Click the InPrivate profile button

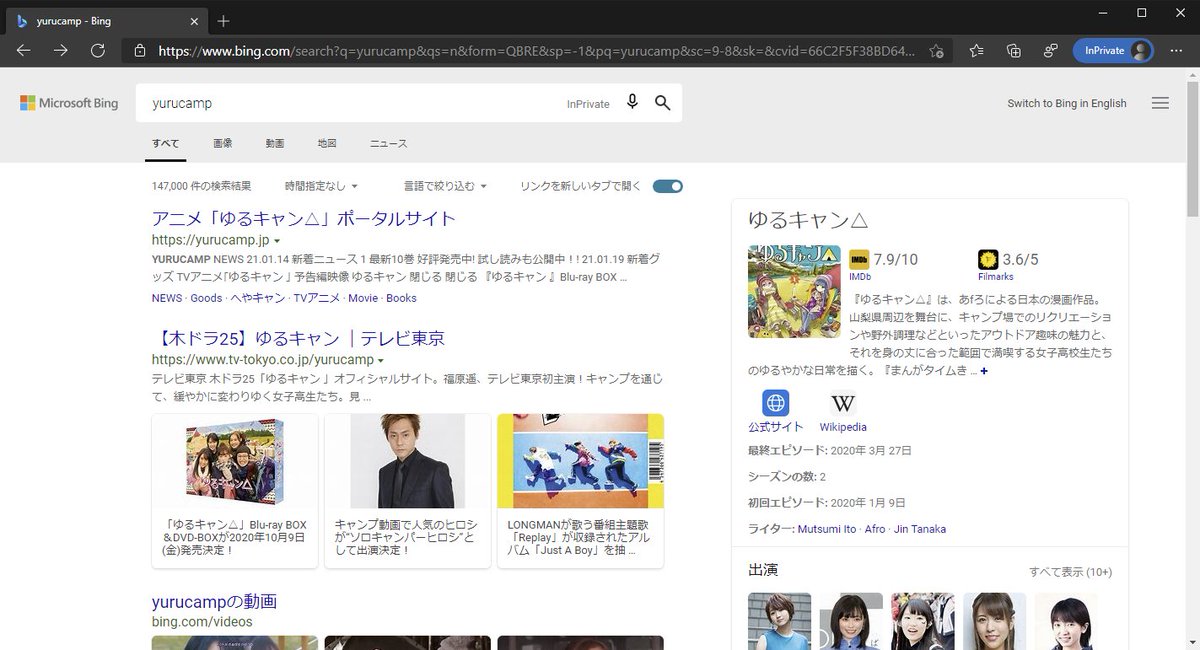pyautogui.click(x=1113, y=50)
